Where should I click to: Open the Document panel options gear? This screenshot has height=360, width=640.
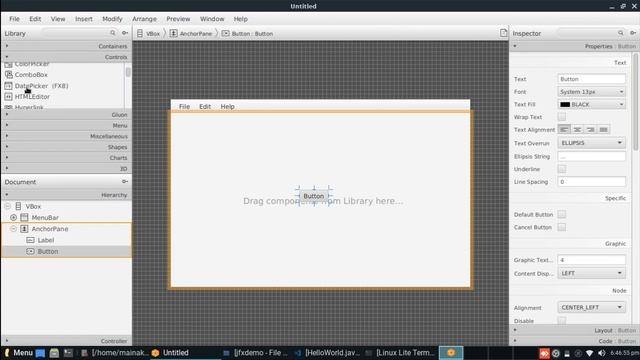point(125,182)
